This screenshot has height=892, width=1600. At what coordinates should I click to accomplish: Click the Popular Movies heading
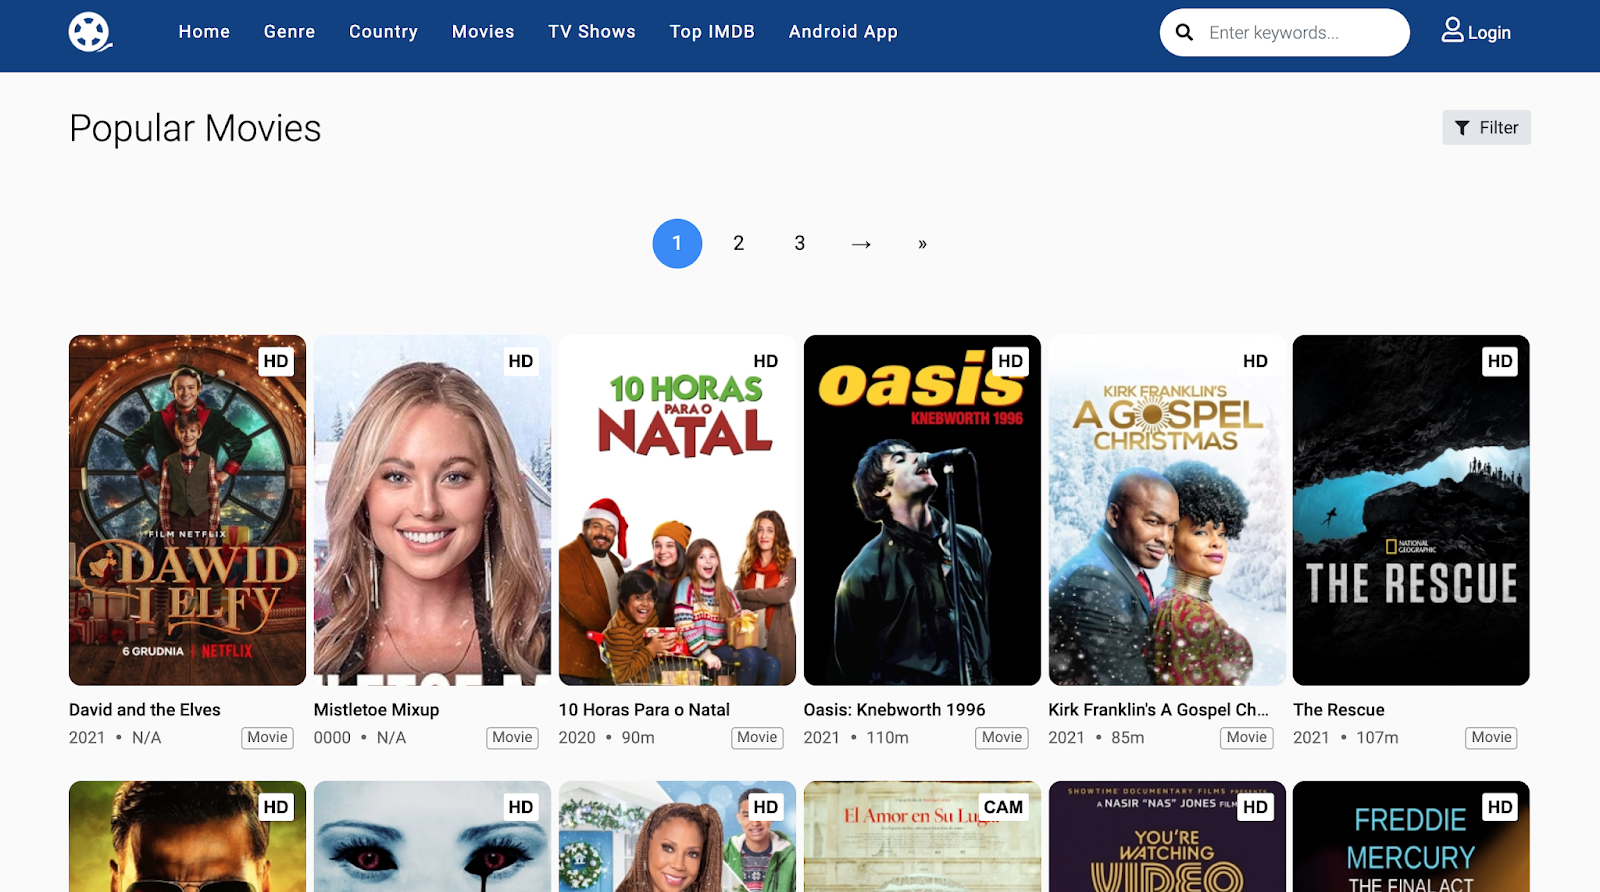point(195,129)
